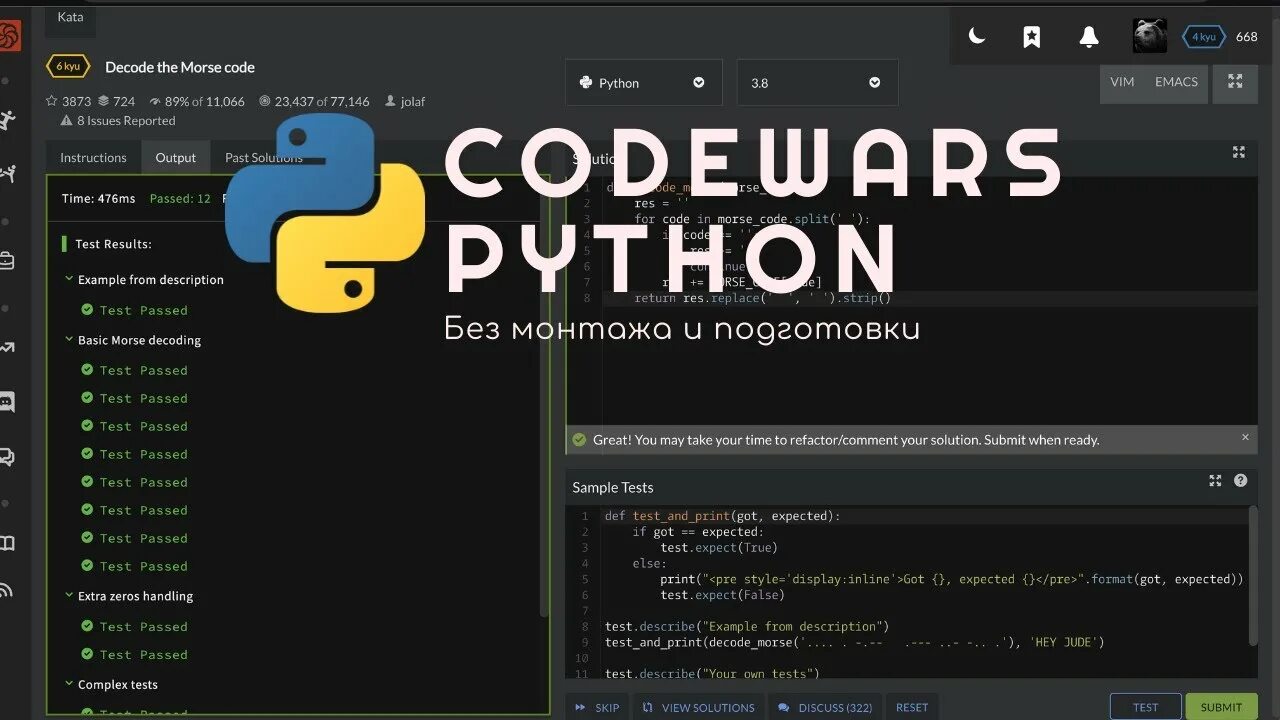Run tests with TEST button
1280x720 pixels.
coord(1146,707)
